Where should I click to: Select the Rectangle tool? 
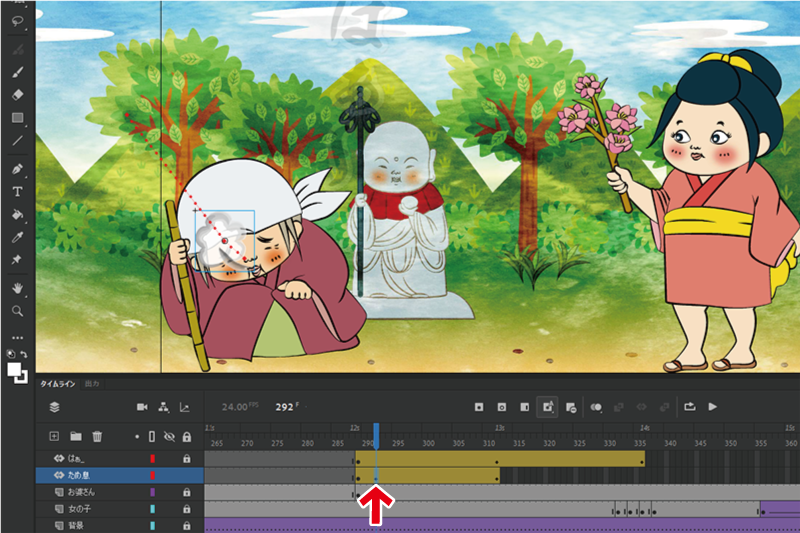point(17,118)
